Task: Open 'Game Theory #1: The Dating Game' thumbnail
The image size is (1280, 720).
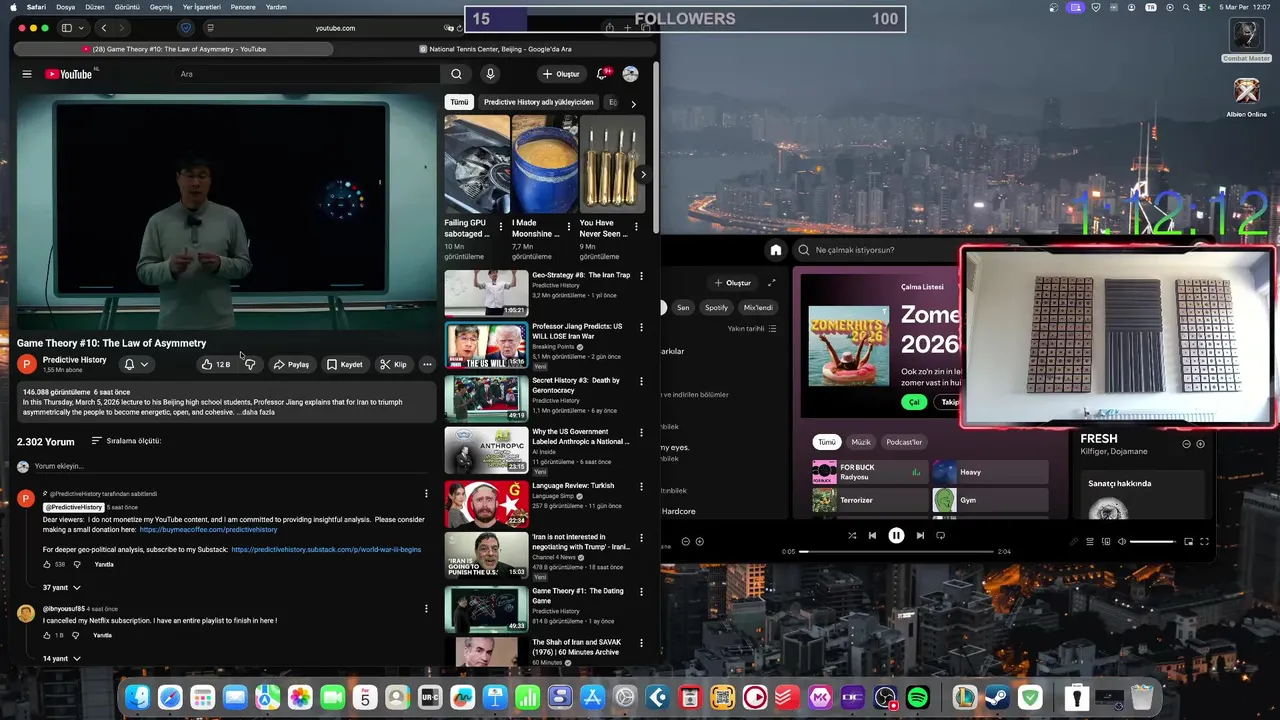Action: (486, 608)
